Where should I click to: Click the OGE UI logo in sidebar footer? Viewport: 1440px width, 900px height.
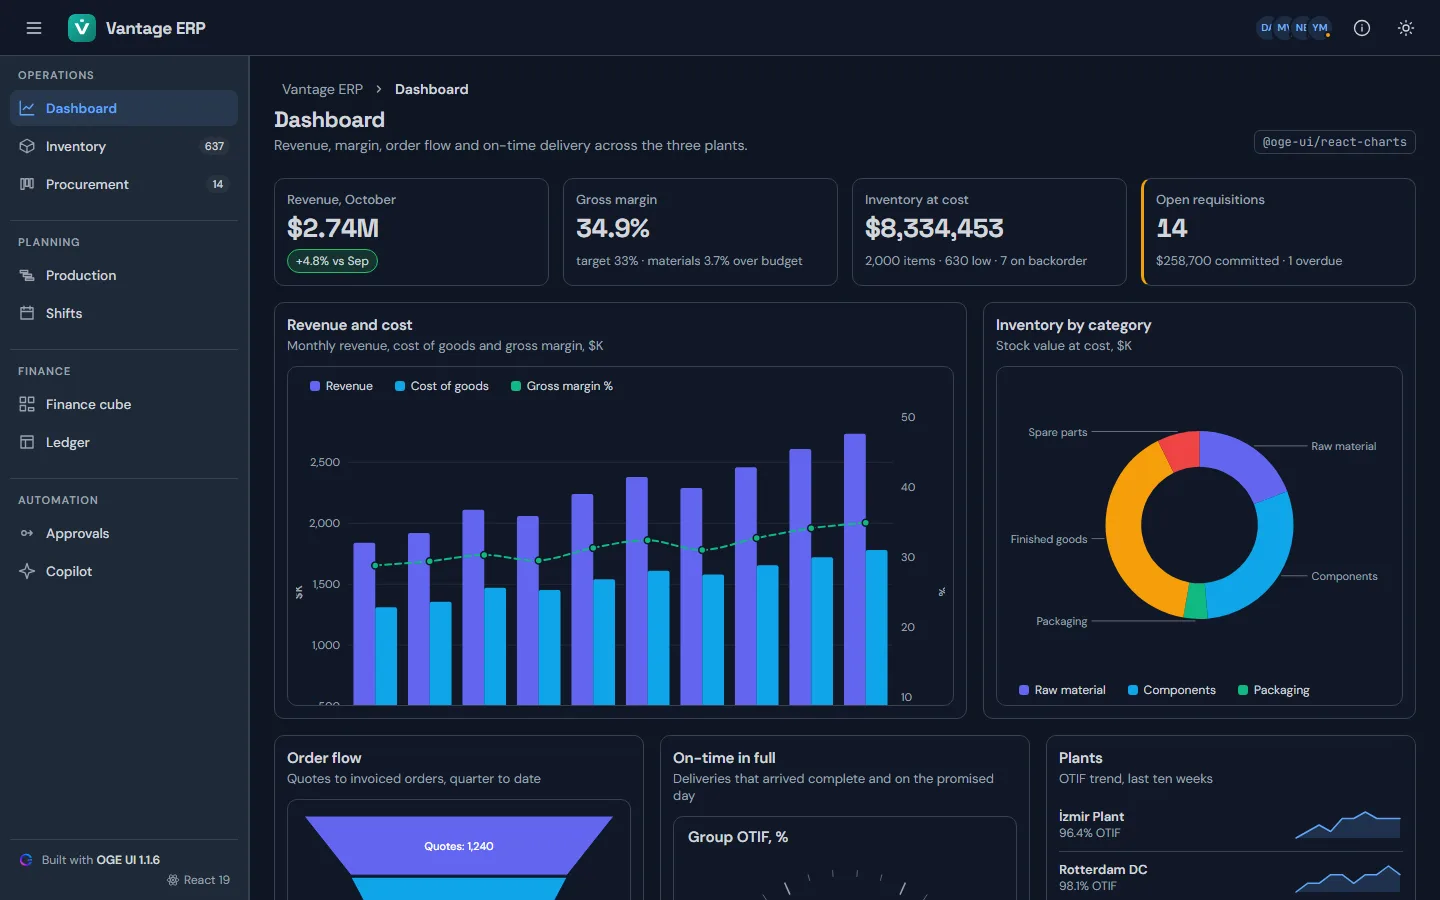coord(26,860)
